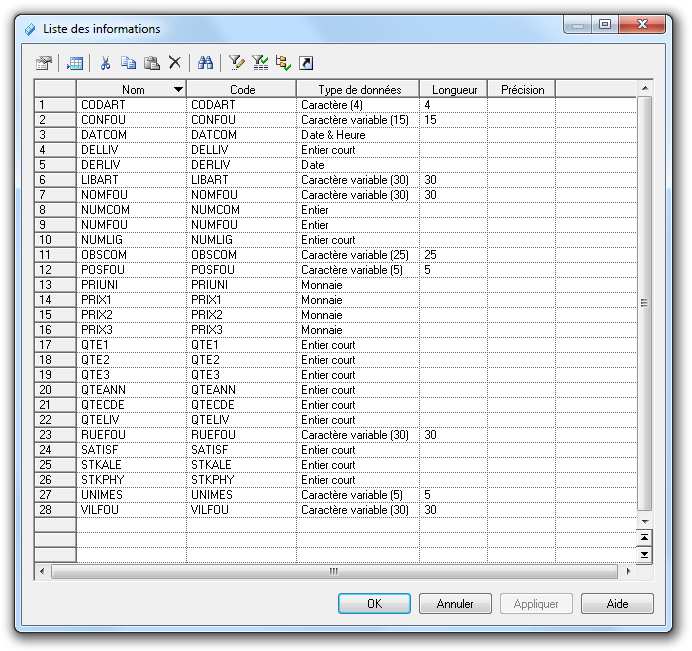Click the Code column header
Screen dimensions: 692x651
[x=241, y=90]
